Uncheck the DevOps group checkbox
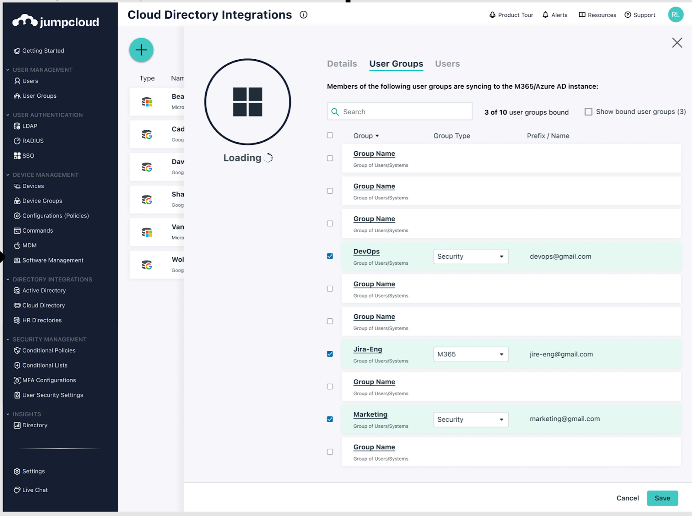This screenshot has width=692, height=516. [330, 256]
